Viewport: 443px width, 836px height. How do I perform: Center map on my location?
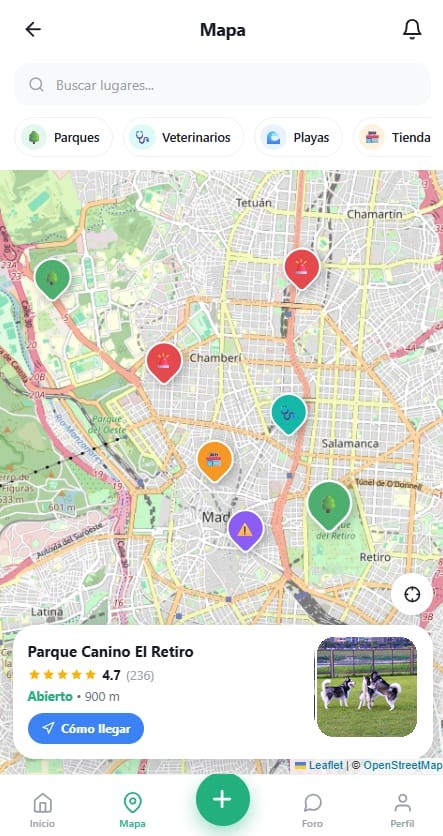412,594
